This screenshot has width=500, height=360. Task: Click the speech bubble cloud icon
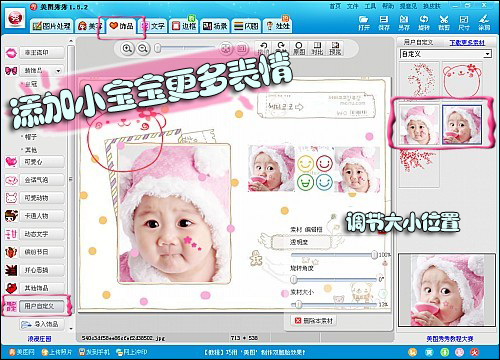[11, 180]
